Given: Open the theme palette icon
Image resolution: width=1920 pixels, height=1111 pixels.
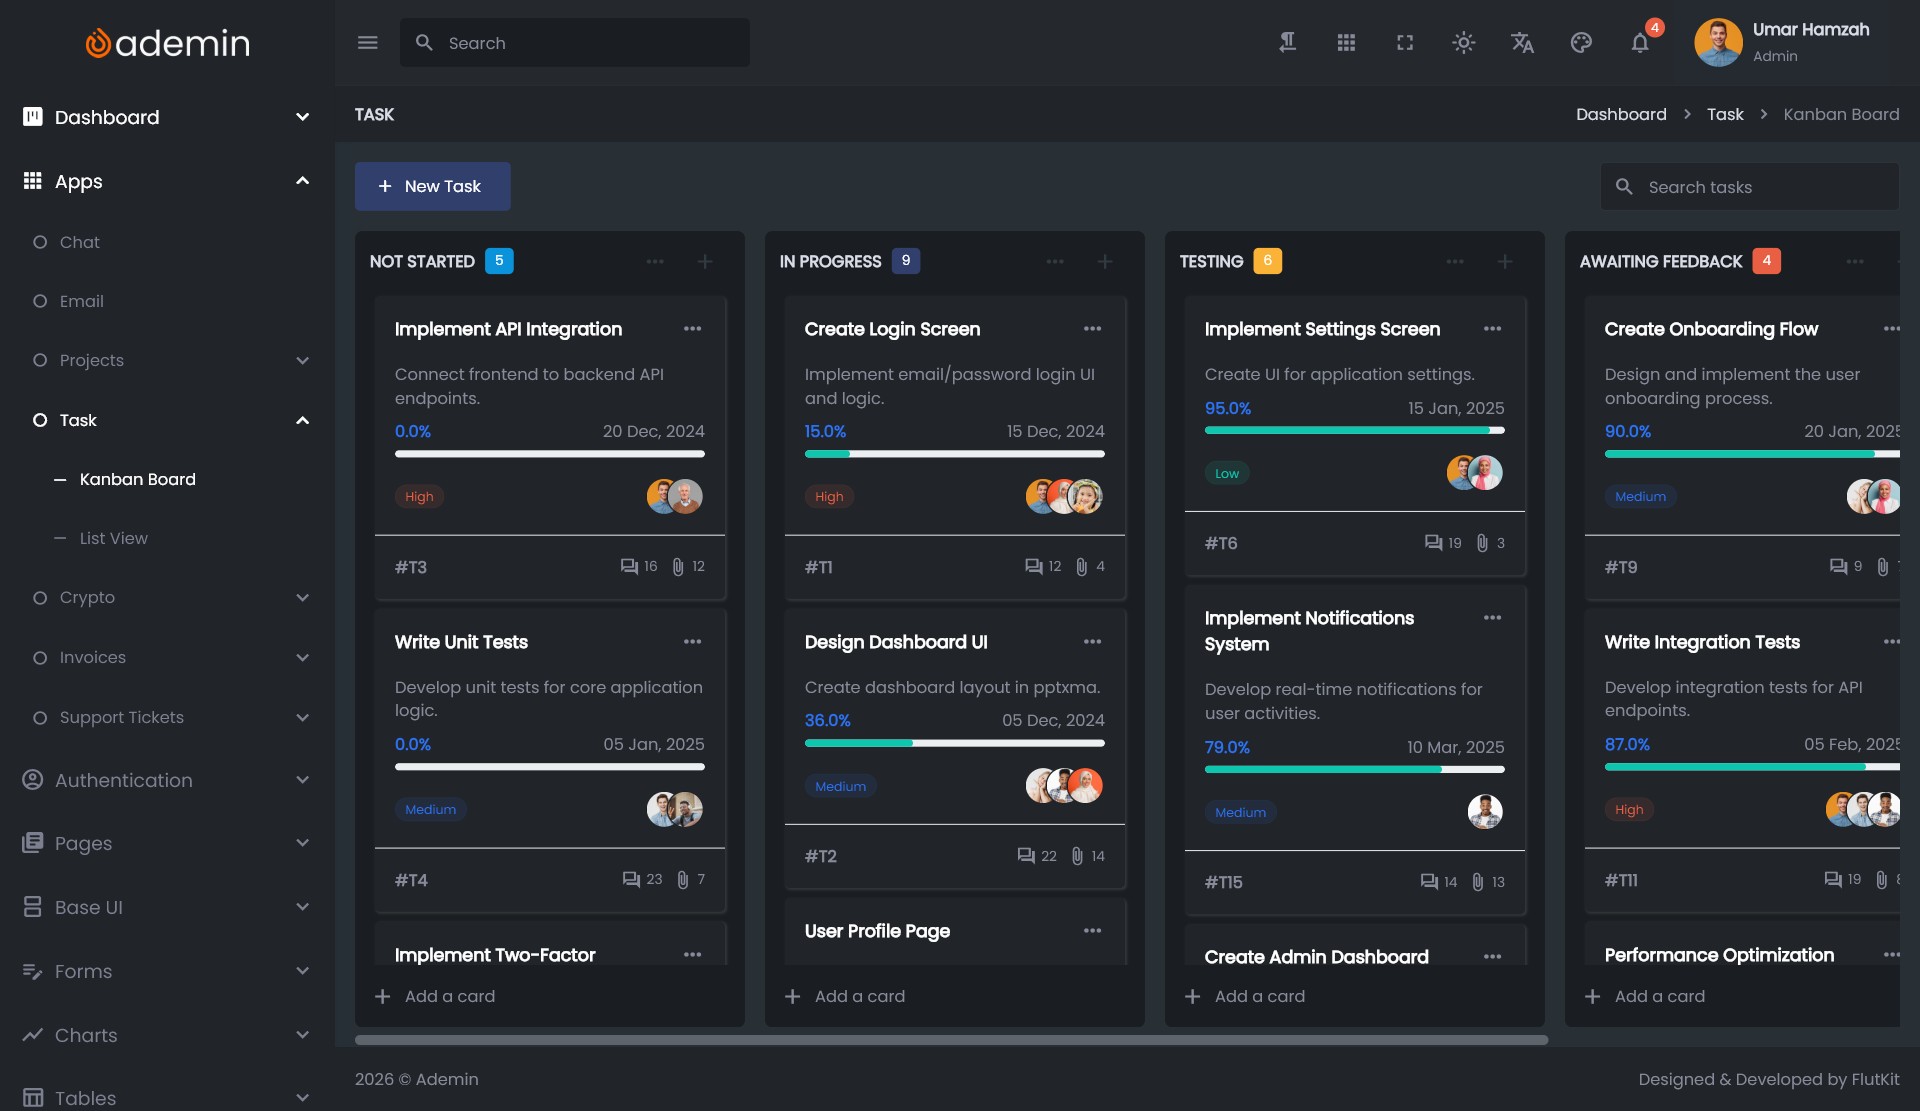Looking at the screenshot, I should click(1581, 43).
